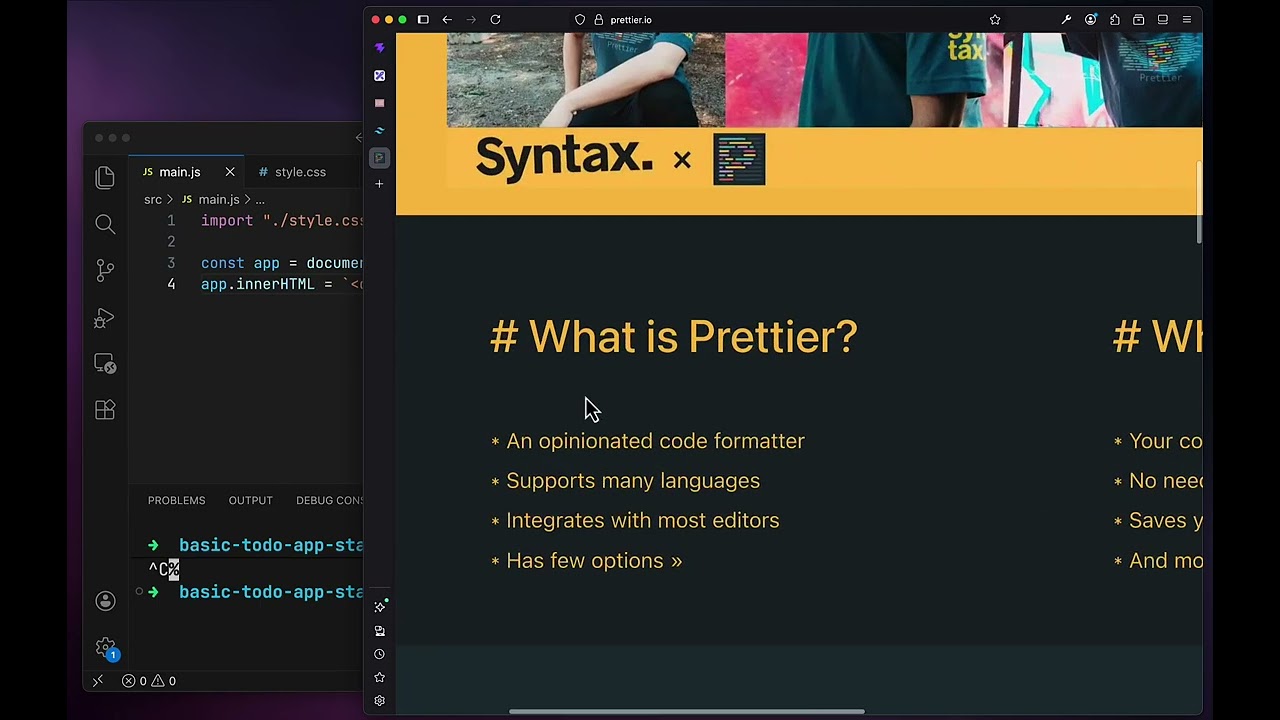Screen dimensions: 1280x720
Task: Open the AI sparkle panel in the browser sidebar
Action: pyautogui.click(x=380, y=607)
